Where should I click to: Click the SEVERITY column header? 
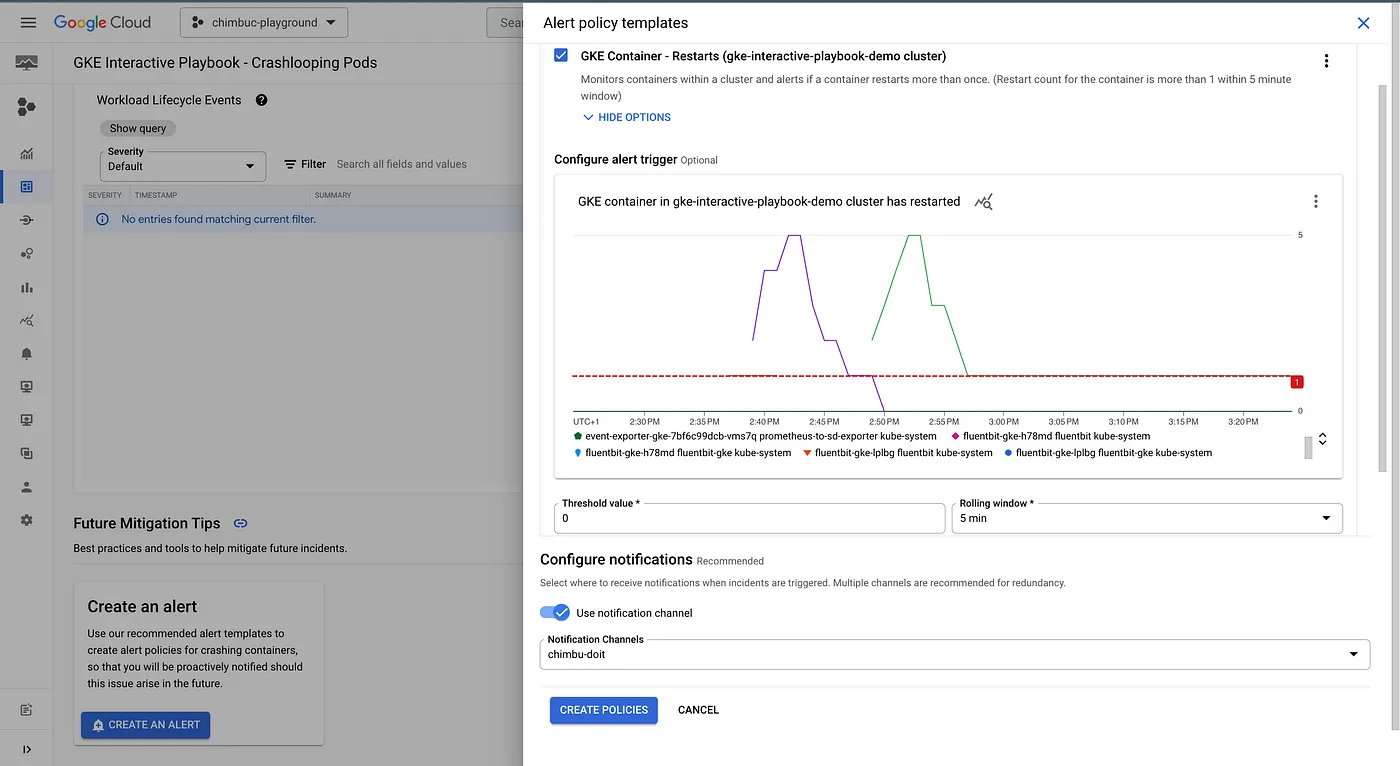click(x=105, y=195)
